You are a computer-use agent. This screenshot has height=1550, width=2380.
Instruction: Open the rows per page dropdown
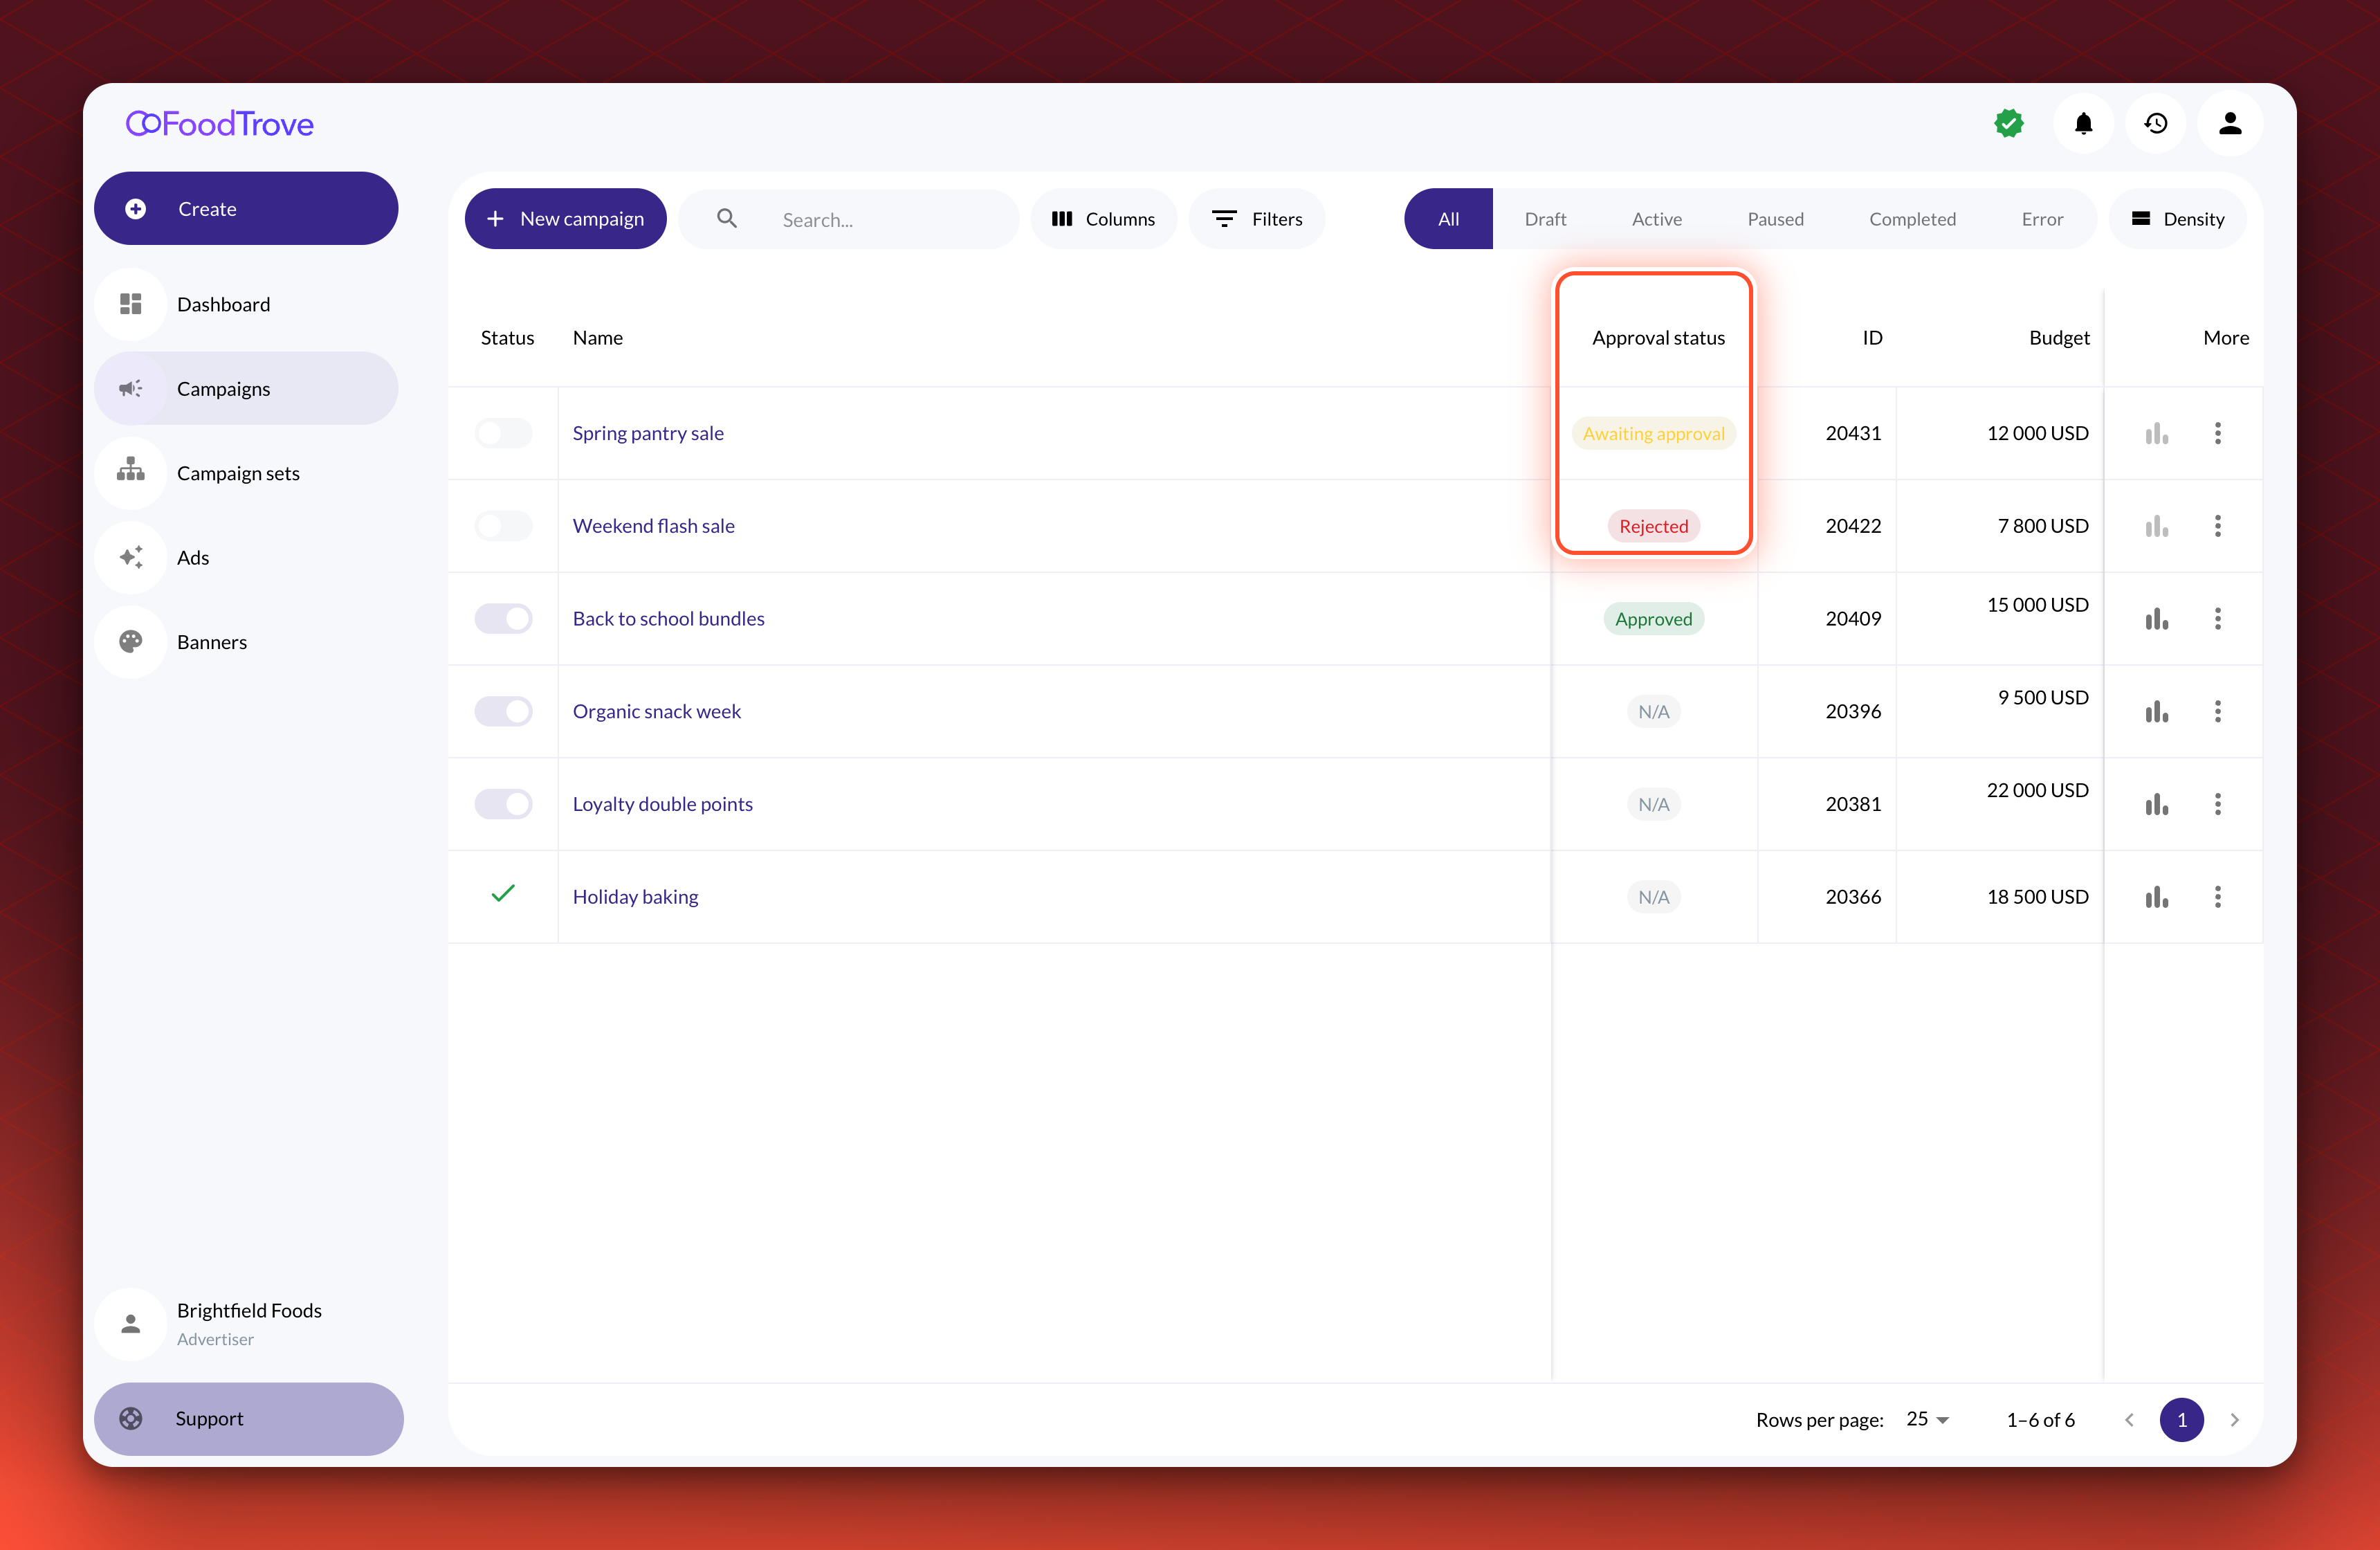click(1927, 1419)
